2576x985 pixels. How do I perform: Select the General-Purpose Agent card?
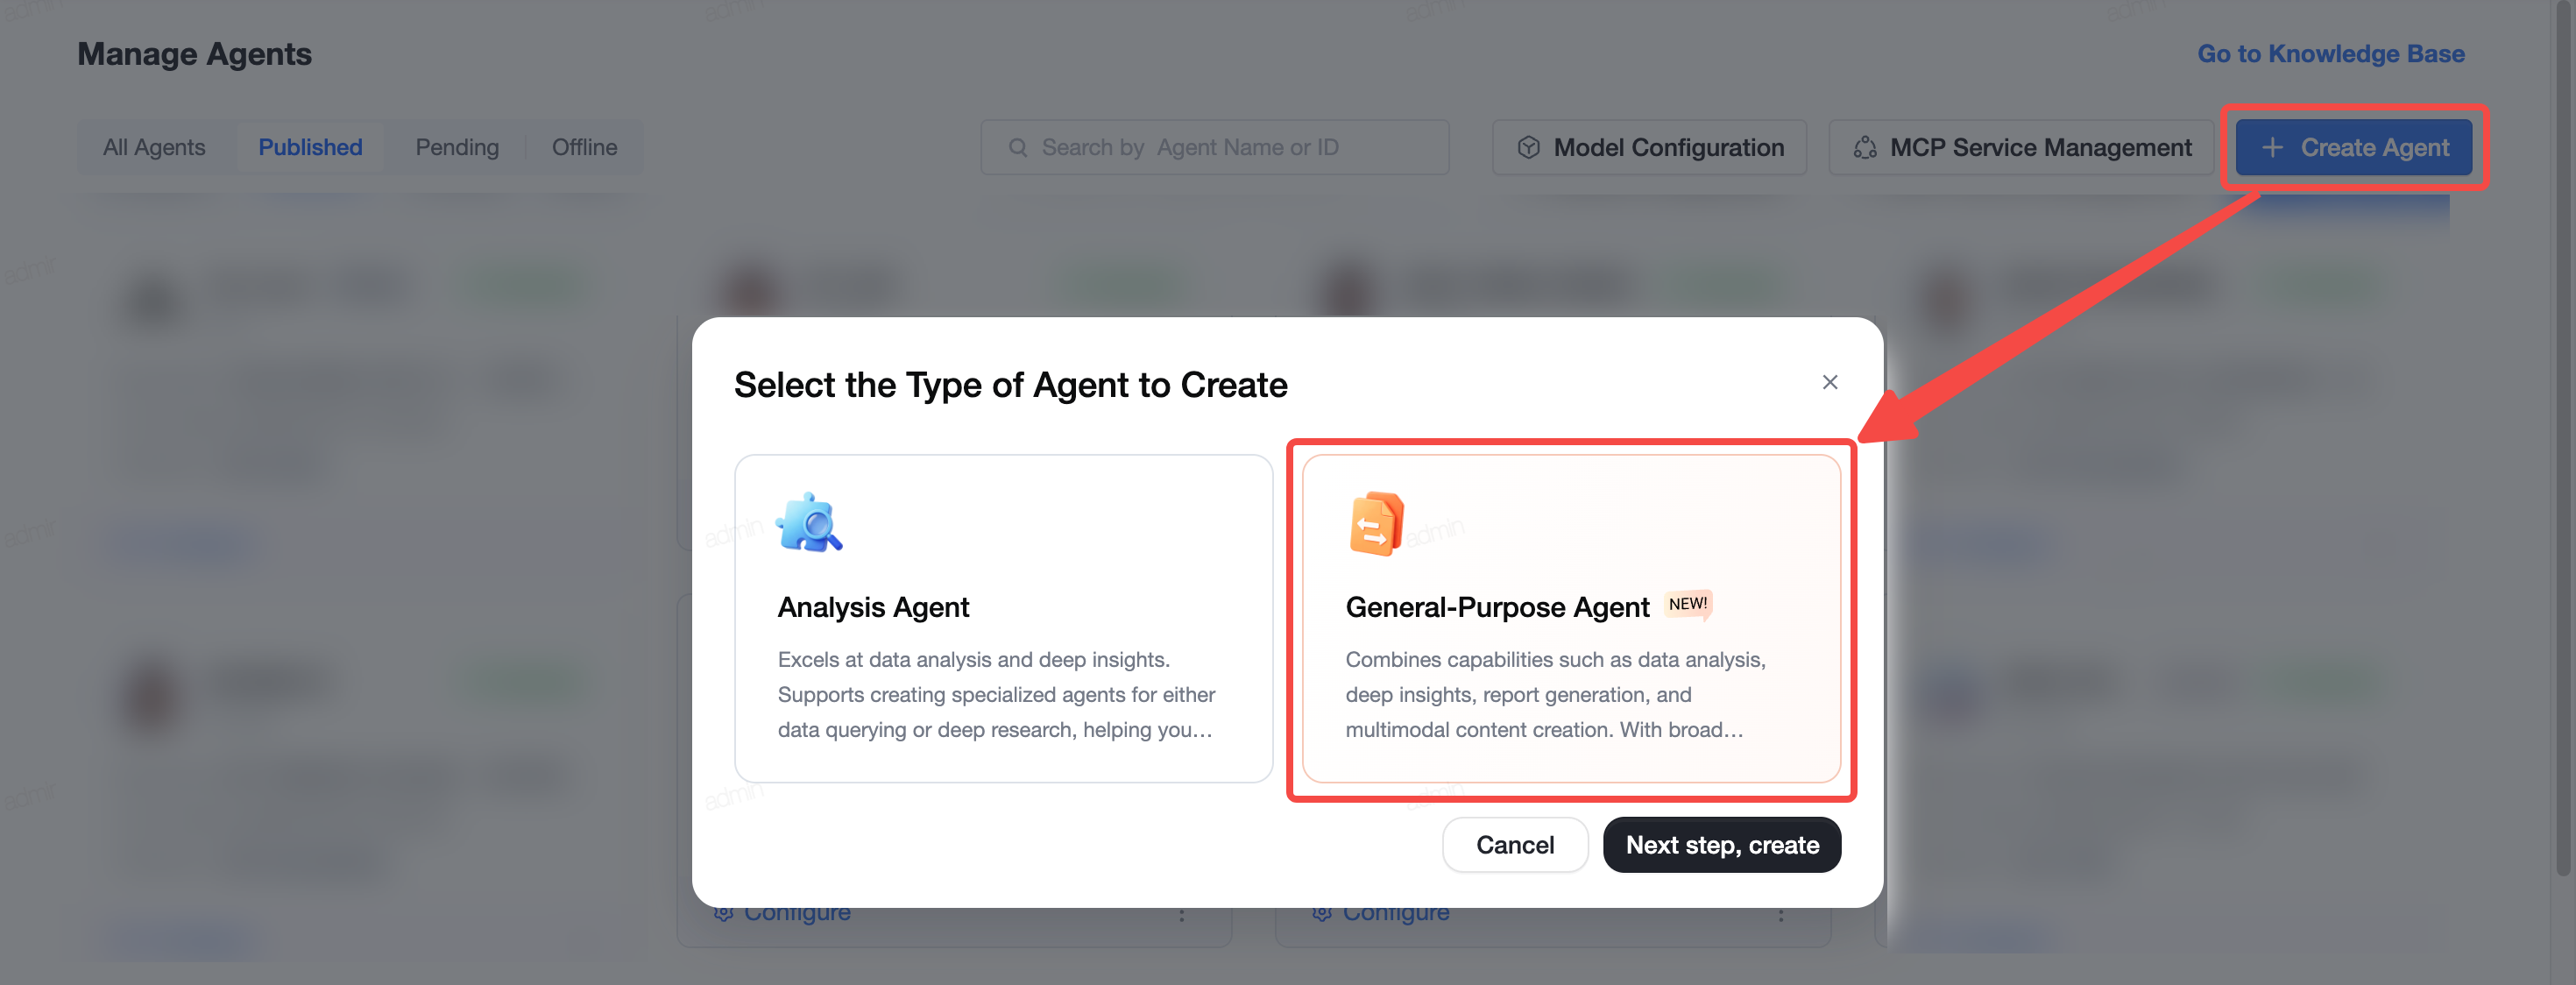(1571, 618)
